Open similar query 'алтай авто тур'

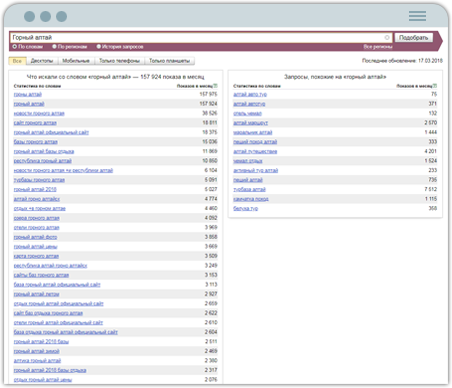click(250, 94)
